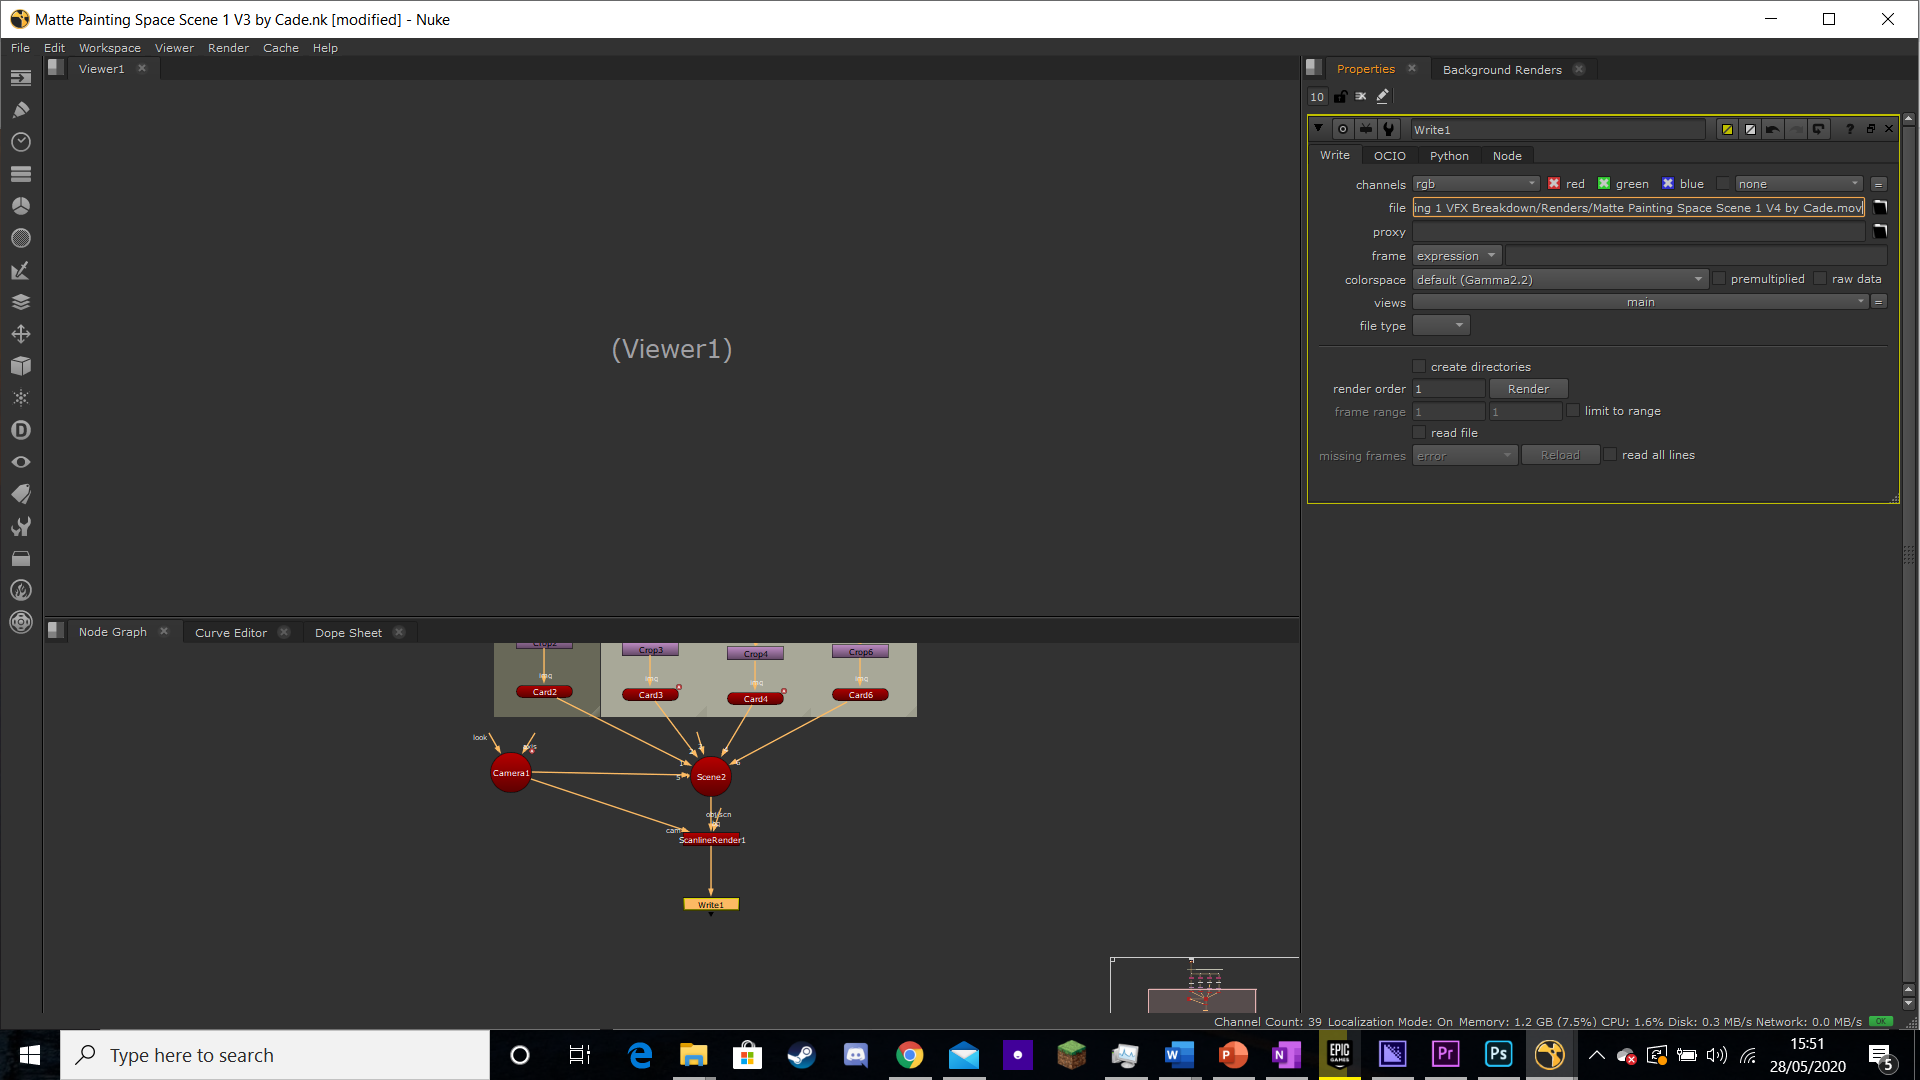Open Viewer1 pane content menu icon
The width and height of the screenshot is (1920, 1080).
(x=56, y=68)
